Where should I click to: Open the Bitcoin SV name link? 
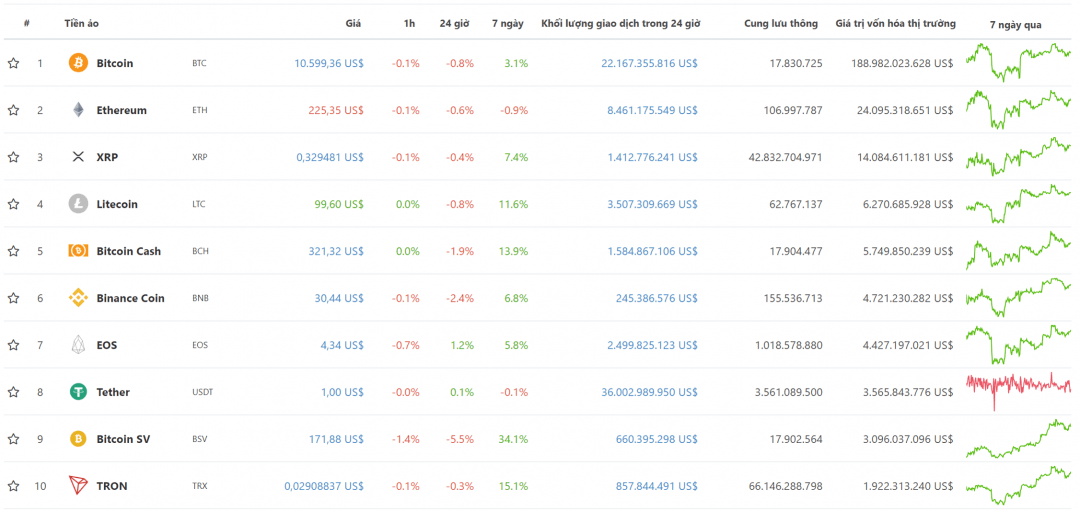(x=123, y=439)
